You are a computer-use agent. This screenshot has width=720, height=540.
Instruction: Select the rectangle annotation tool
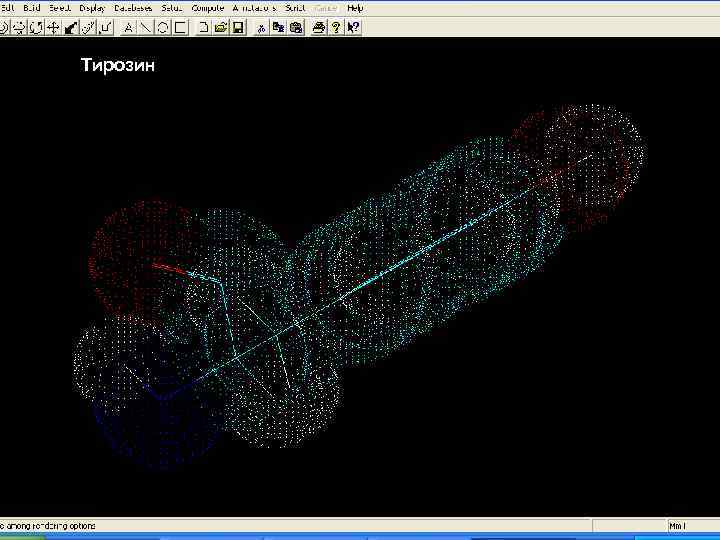(180, 28)
